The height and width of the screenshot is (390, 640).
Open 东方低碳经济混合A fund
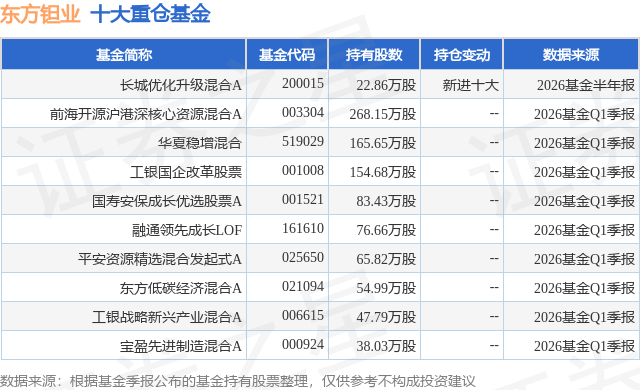pos(180,288)
